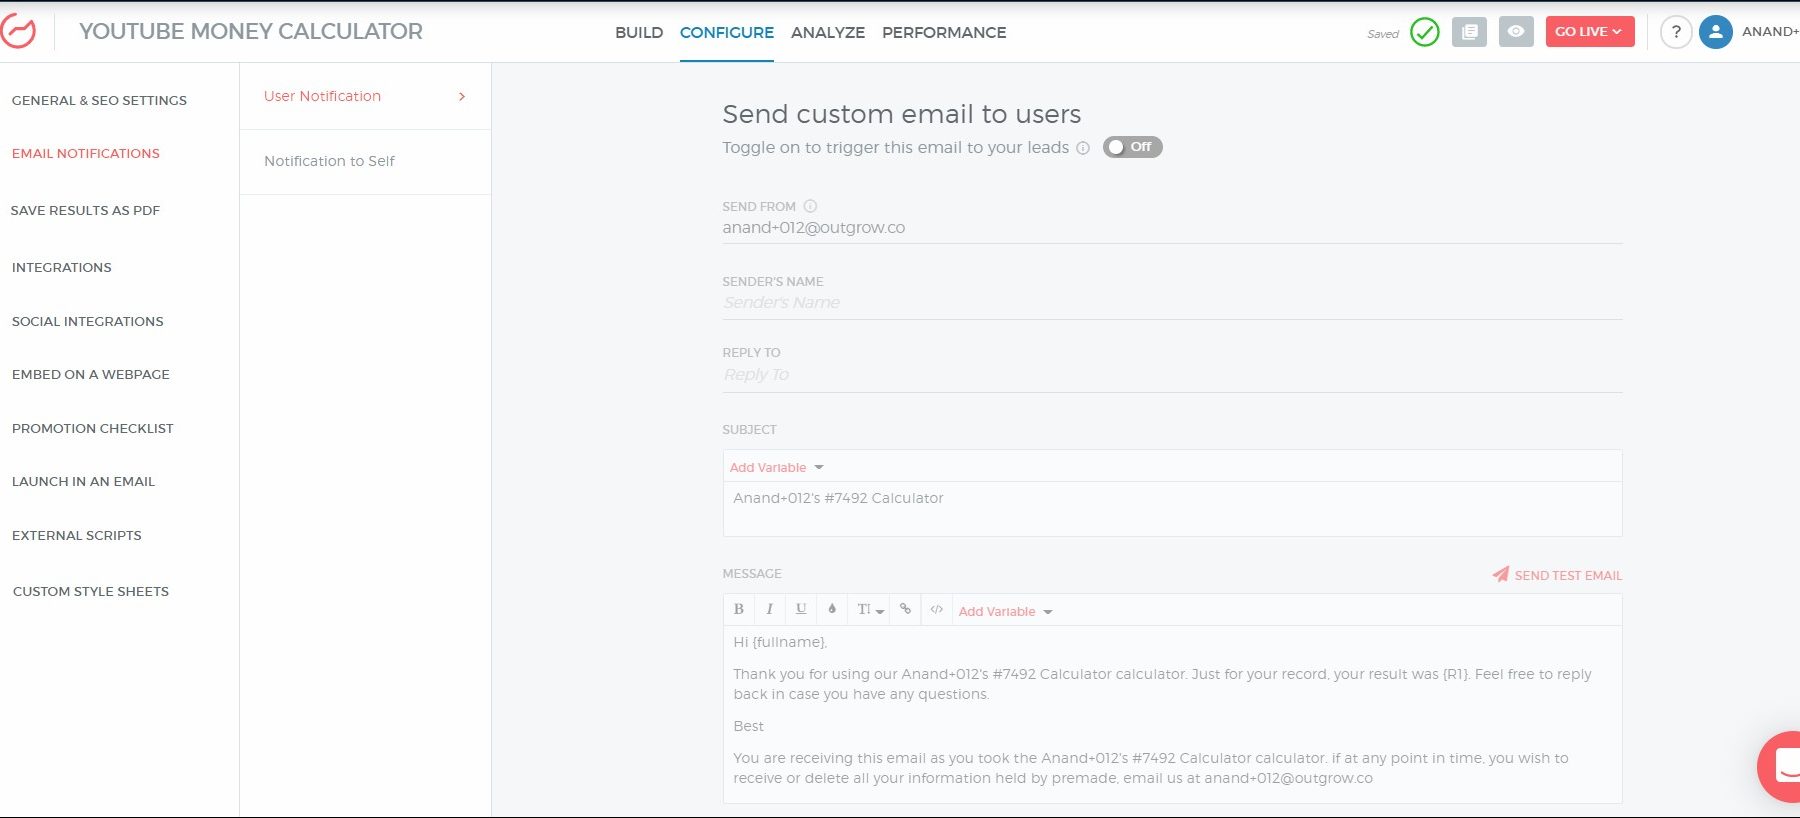Click the underline formatting icon
Image resolution: width=1800 pixels, height=818 pixels.
tap(801, 609)
